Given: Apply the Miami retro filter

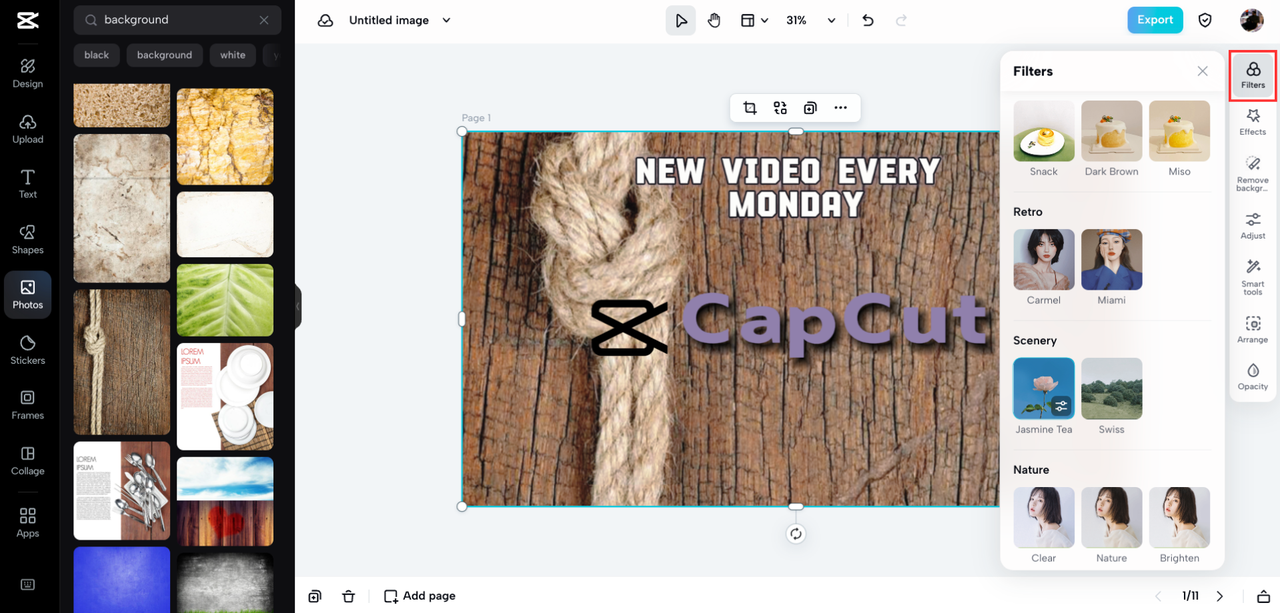Looking at the screenshot, I should click(1112, 260).
